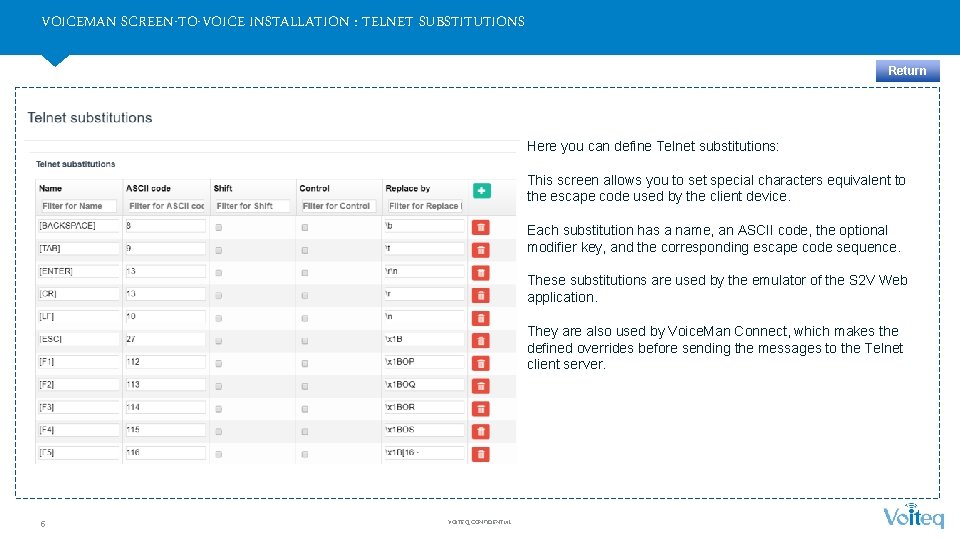
Task: Remove the [ENTER] substitution using trash icon
Action: coord(481,272)
